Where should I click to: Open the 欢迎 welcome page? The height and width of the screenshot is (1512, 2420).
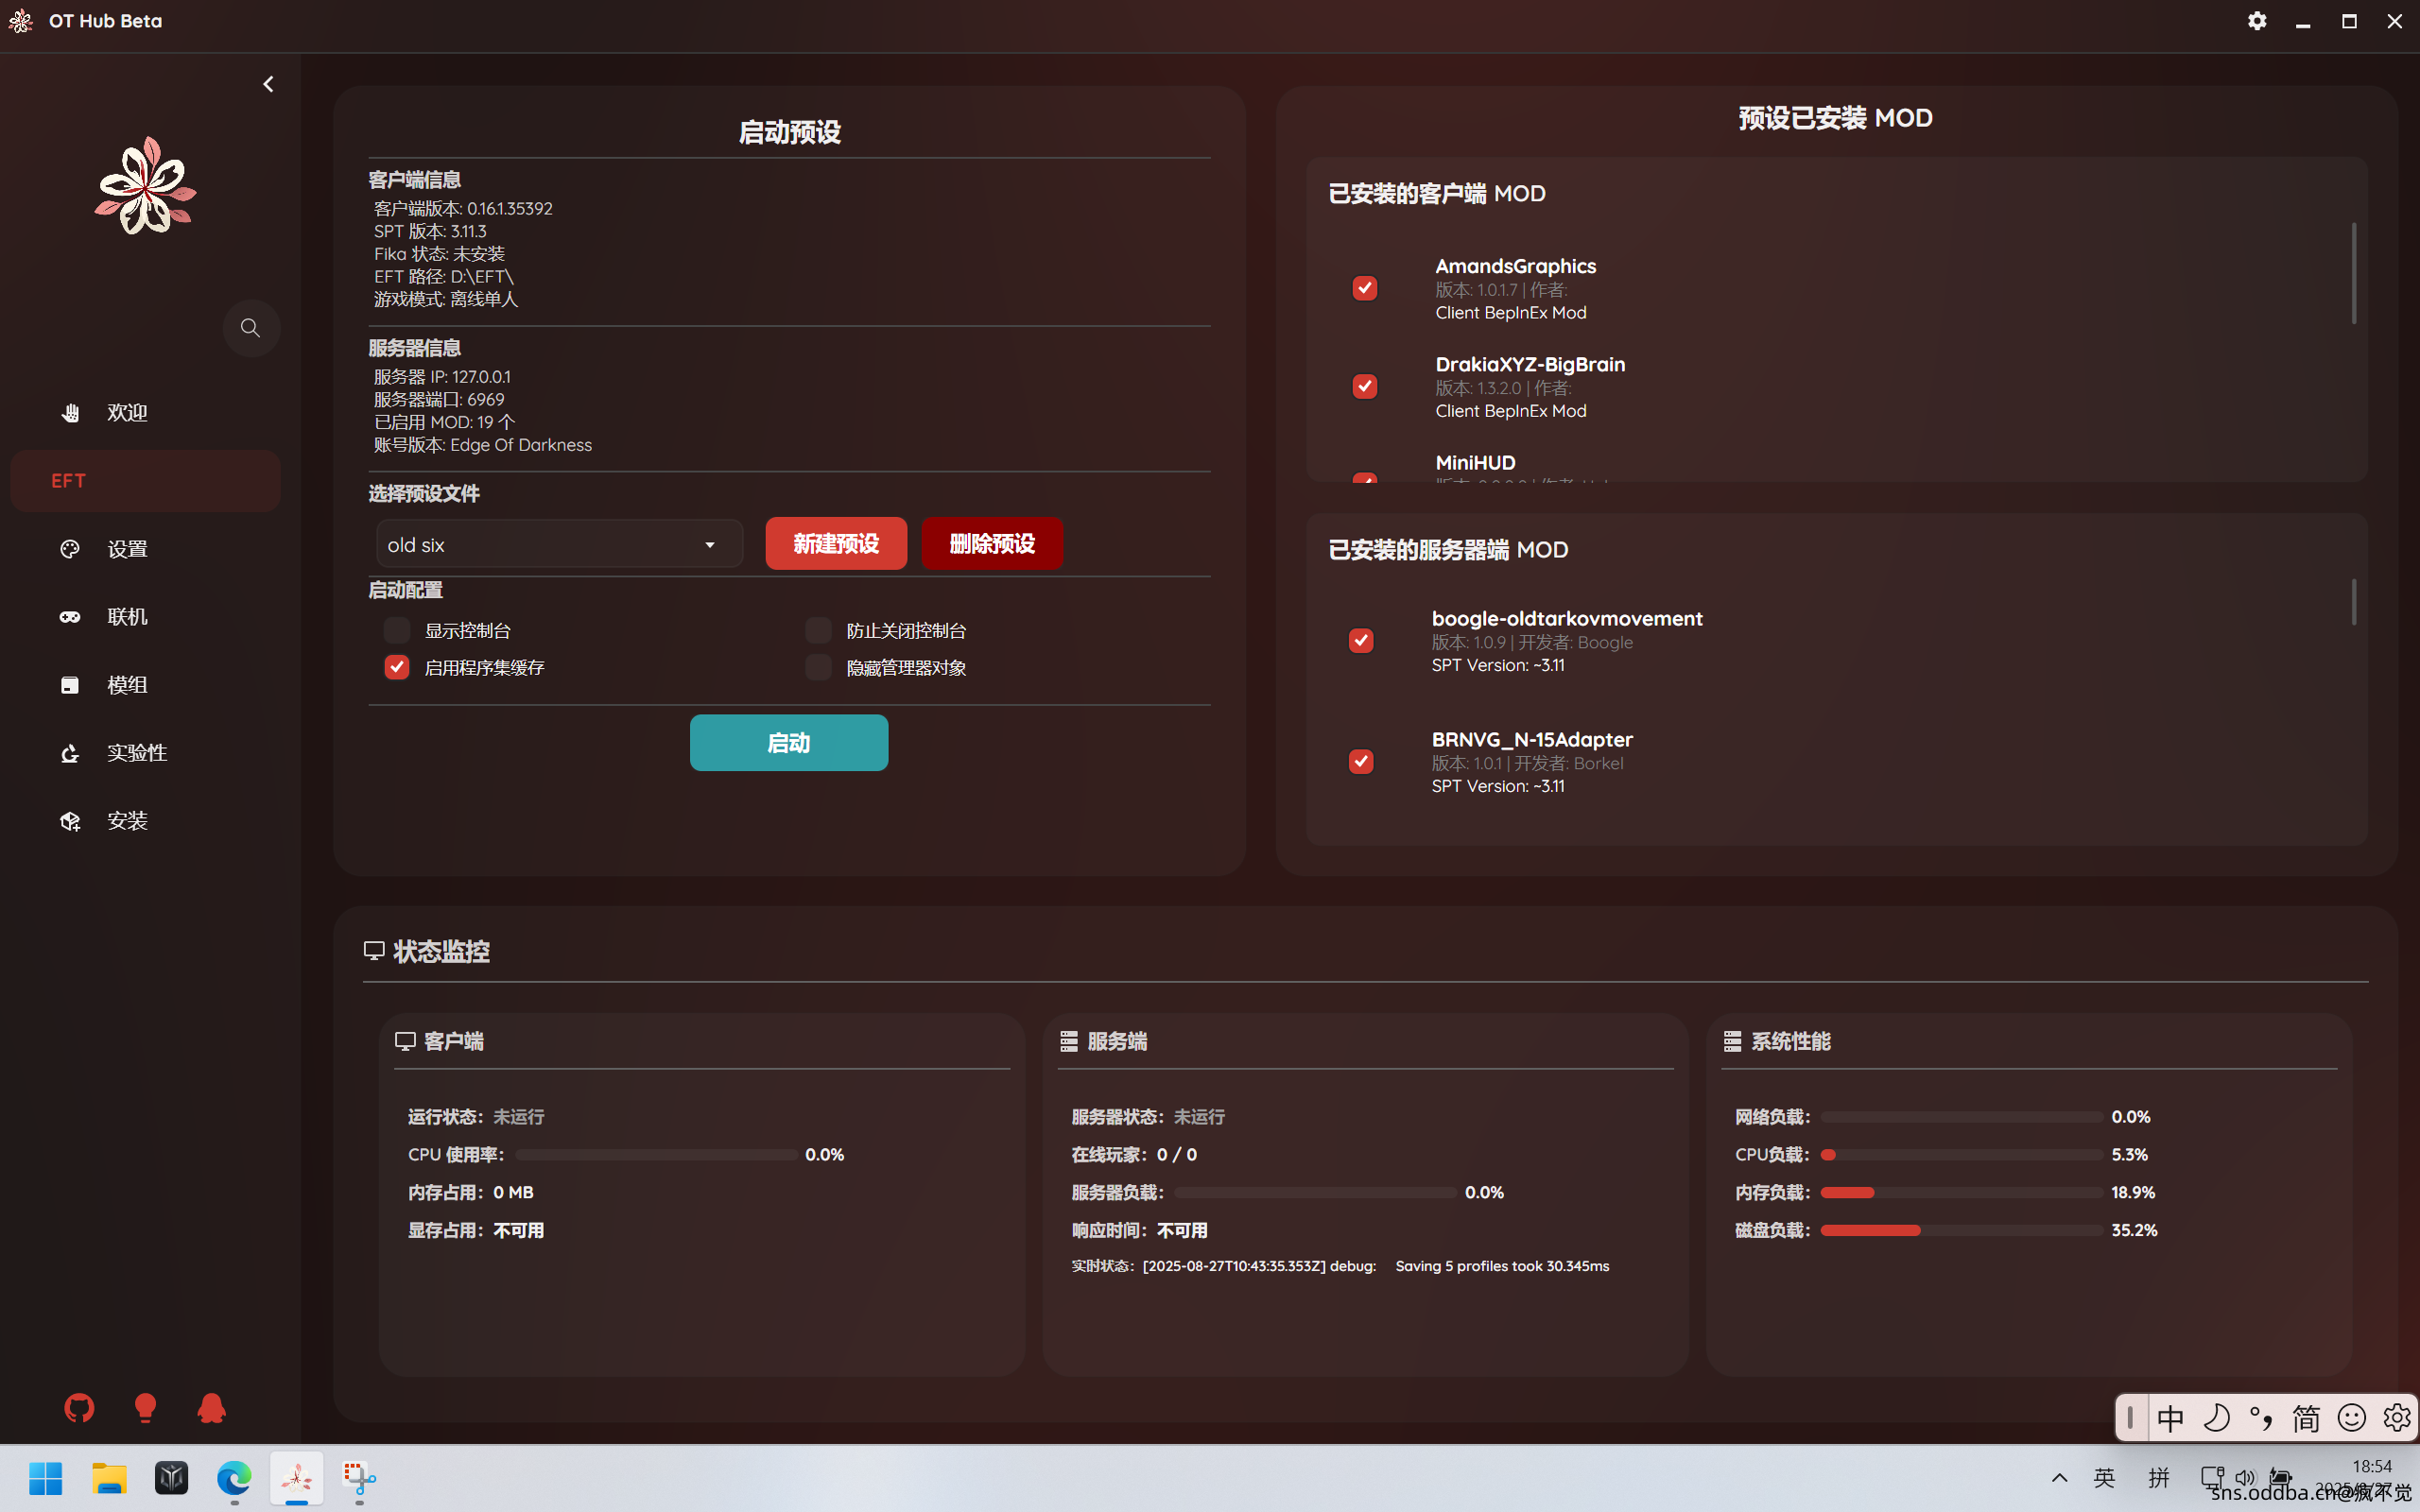145,413
